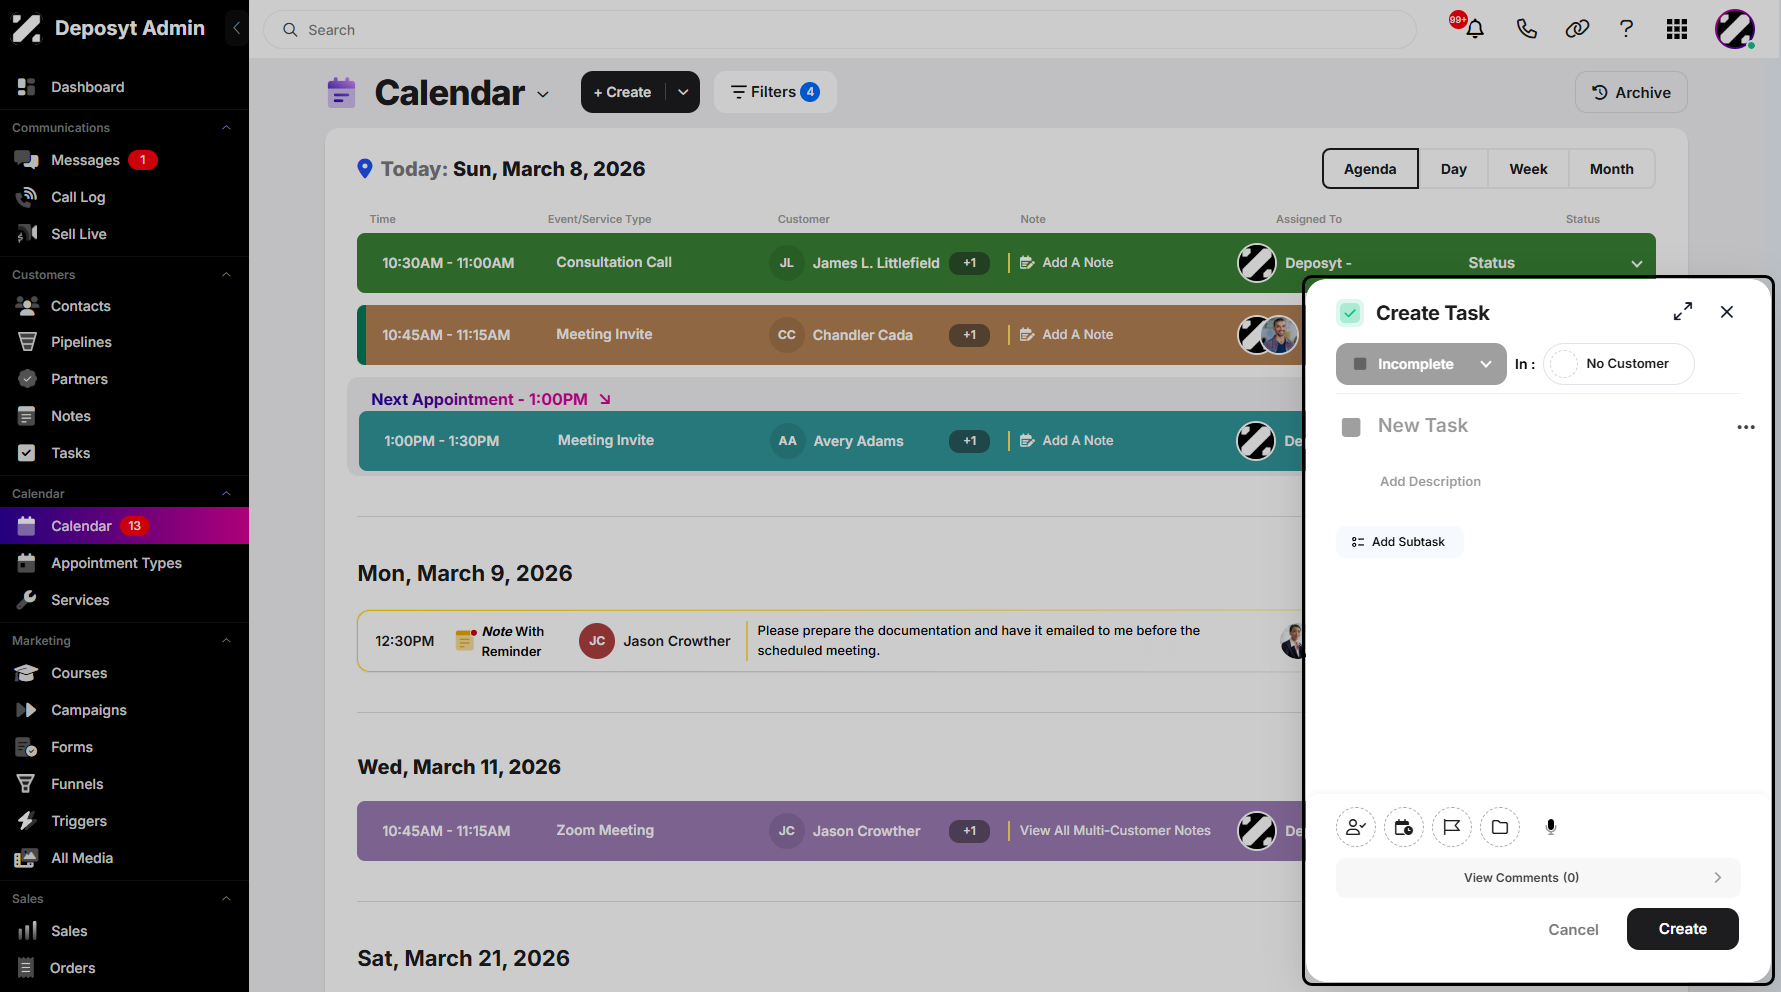Expand Status dropdown on Consultation Call row
Image resolution: width=1781 pixels, height=992 pixels.
pos(1636,264)
